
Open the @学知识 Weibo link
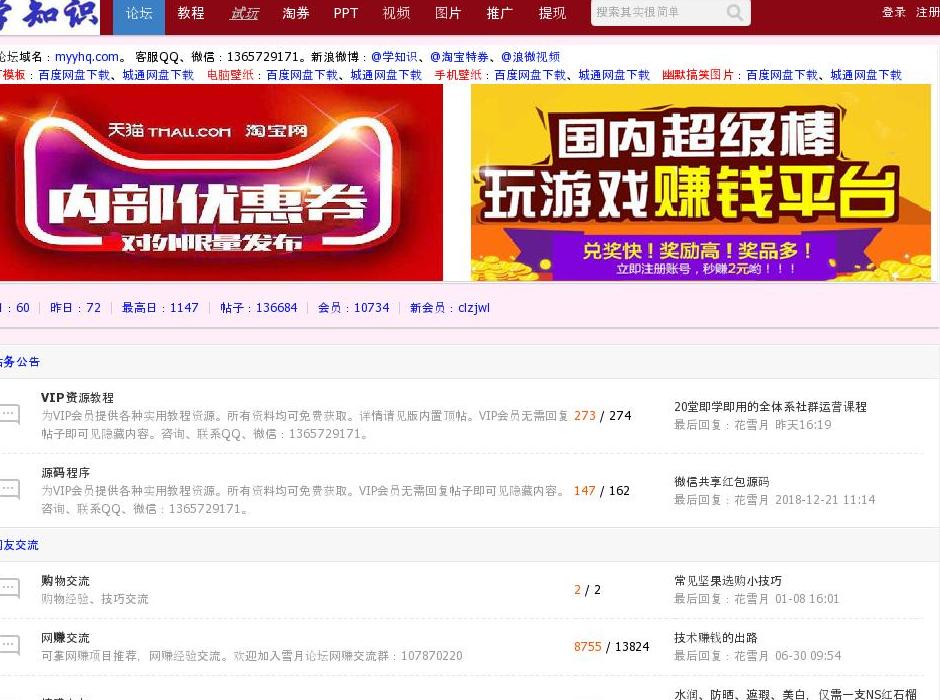pyautogui.click(x=393, y=56)
